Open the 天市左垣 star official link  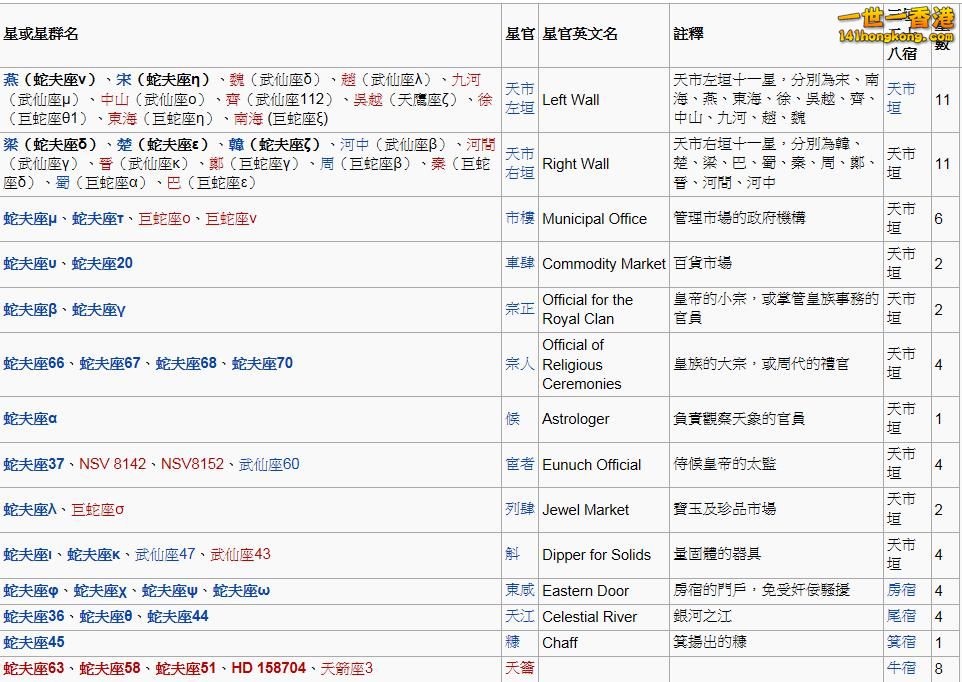click(519, 99)
